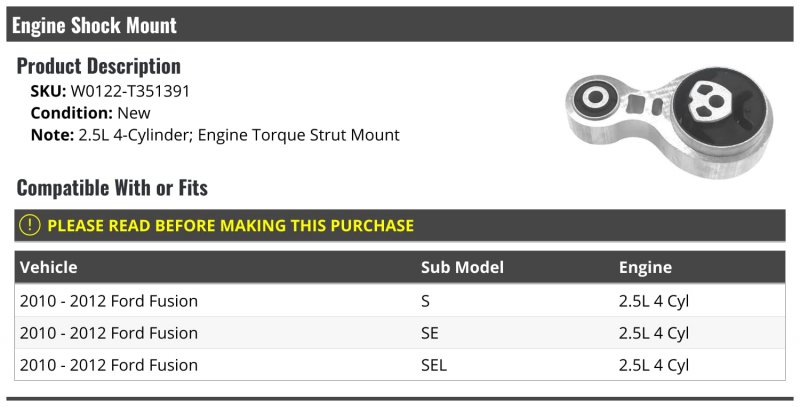The height and width of the screenshot is (407, 800).
Task: Click the 'Condition: New' line
Action: tap(90, 113)
